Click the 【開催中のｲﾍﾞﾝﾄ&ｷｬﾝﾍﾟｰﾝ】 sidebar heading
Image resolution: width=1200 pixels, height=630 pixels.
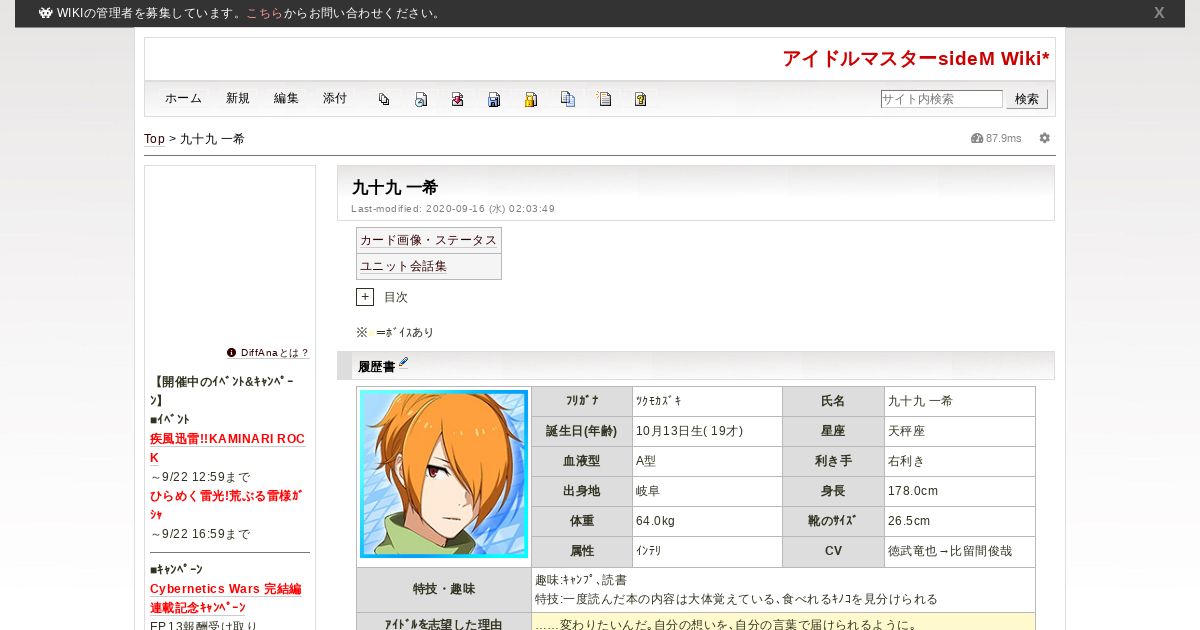point(223,391)
